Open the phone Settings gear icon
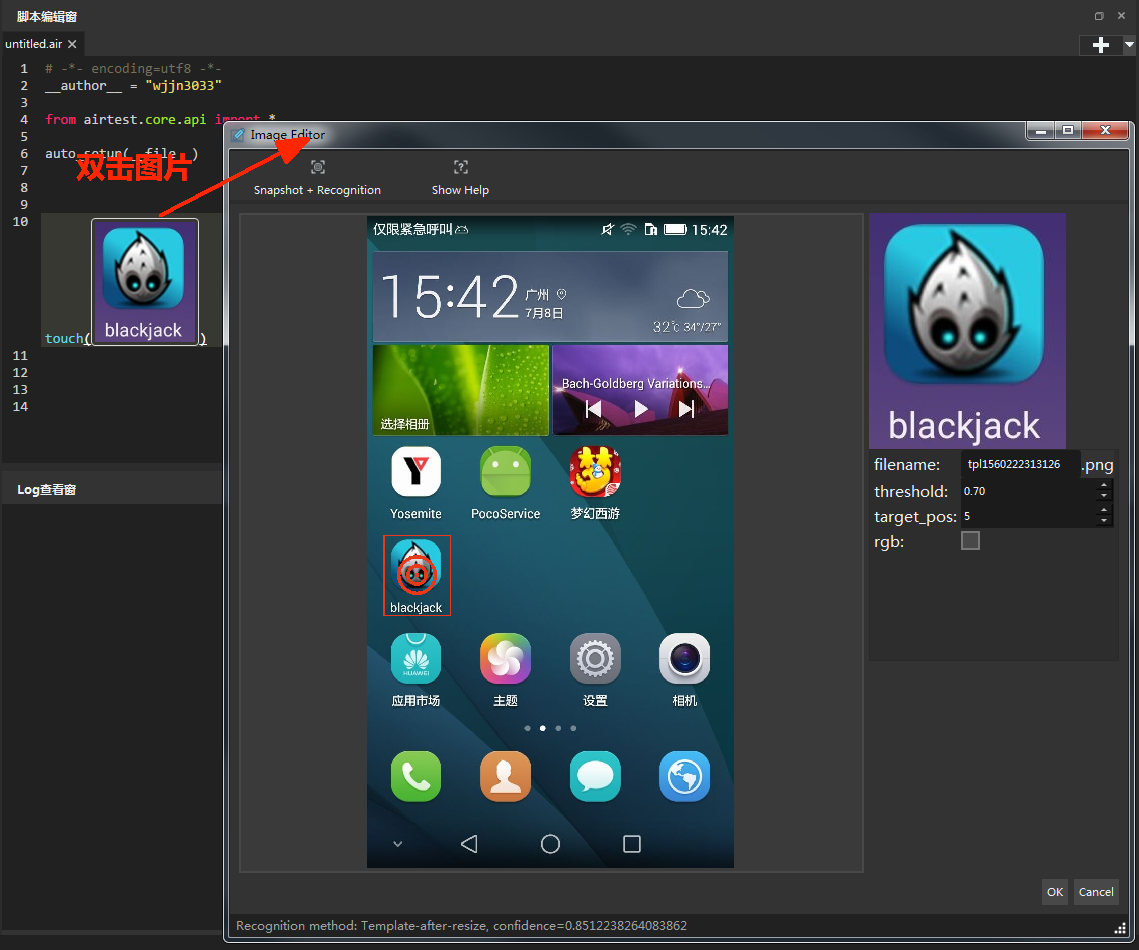The height and width of the screenshot is (950, 1139). coord(595,659)
